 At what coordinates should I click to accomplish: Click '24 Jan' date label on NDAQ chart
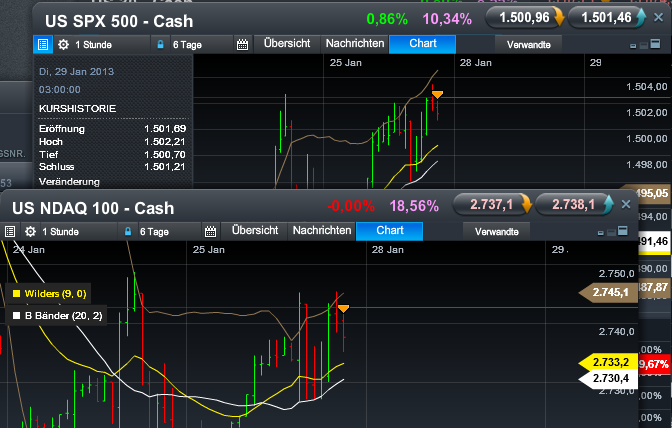29,250
